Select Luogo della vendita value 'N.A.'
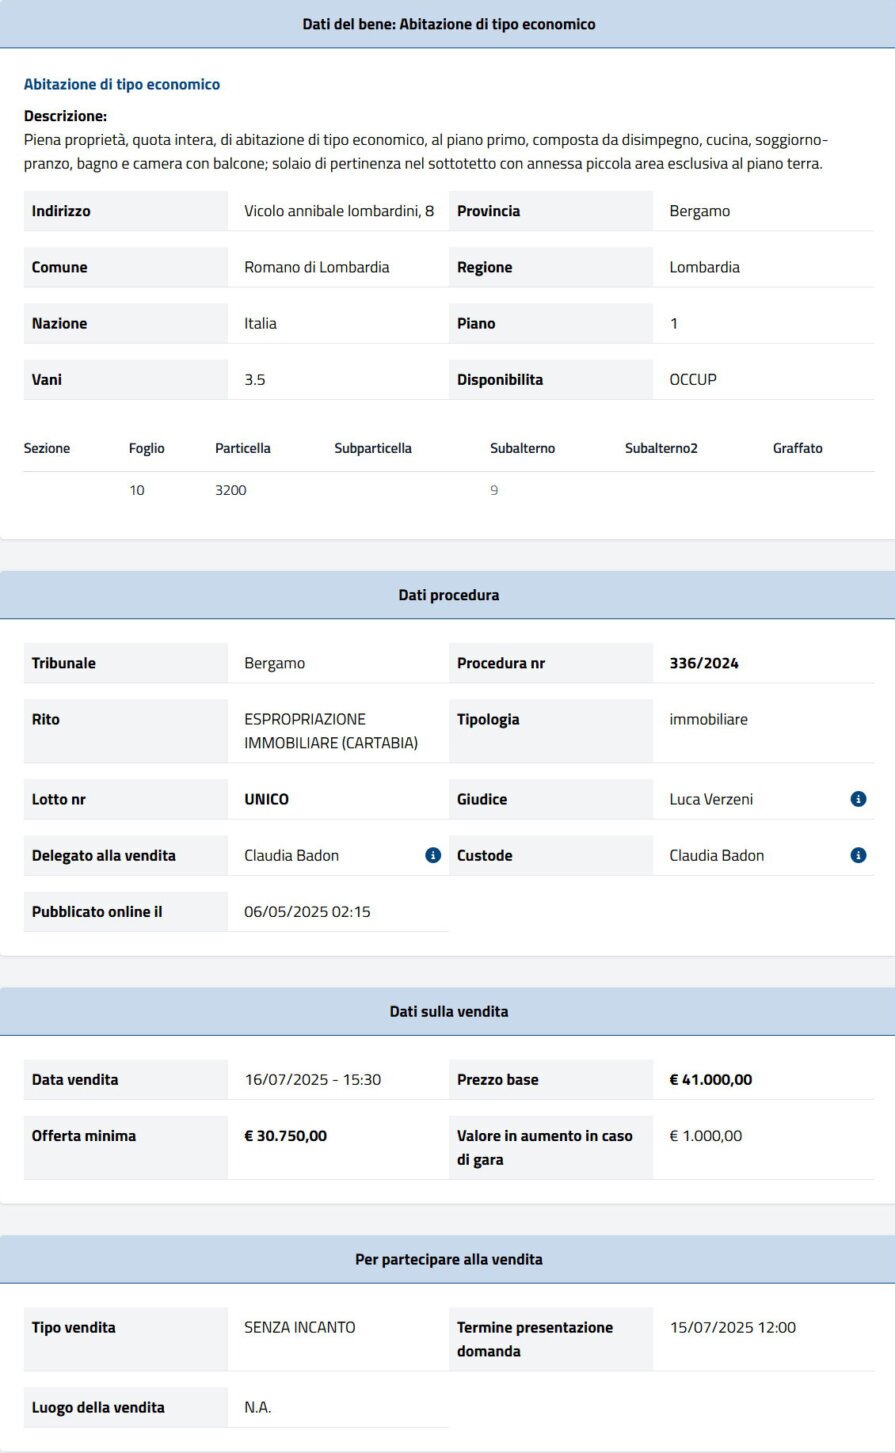The image size is (895, 1453). point(258,1407)
